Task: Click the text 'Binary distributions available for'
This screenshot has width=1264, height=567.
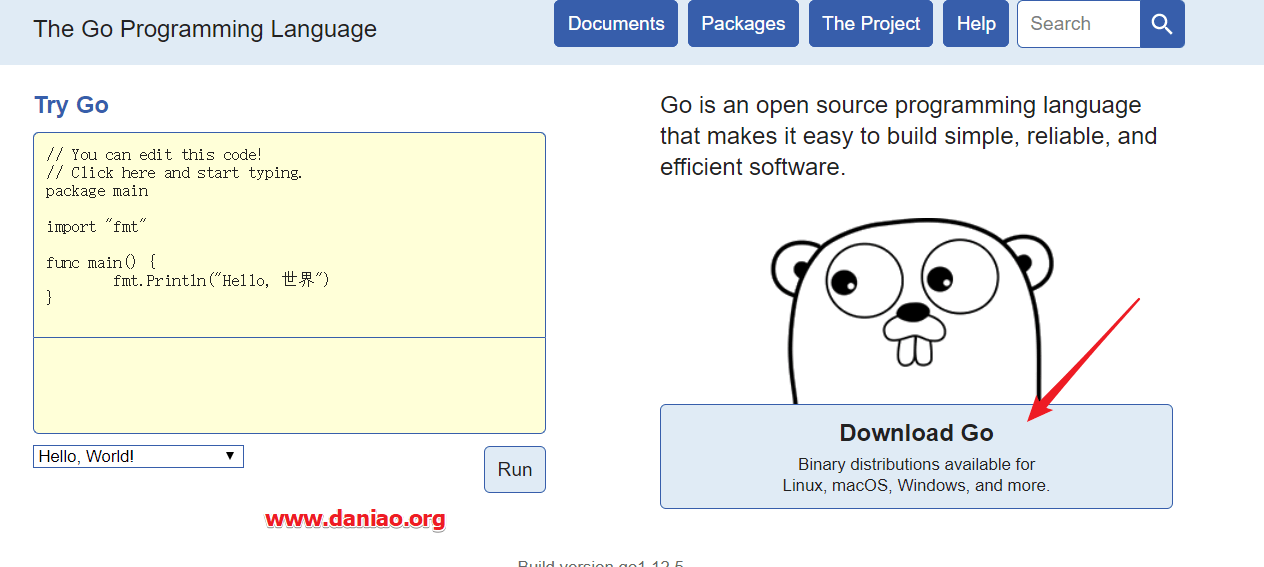Action: 916,464
